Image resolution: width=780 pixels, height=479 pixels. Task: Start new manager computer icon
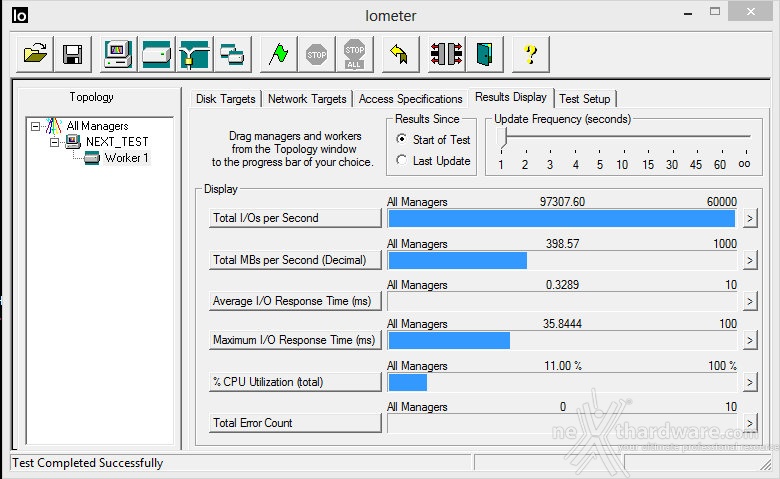pos(118,54)
